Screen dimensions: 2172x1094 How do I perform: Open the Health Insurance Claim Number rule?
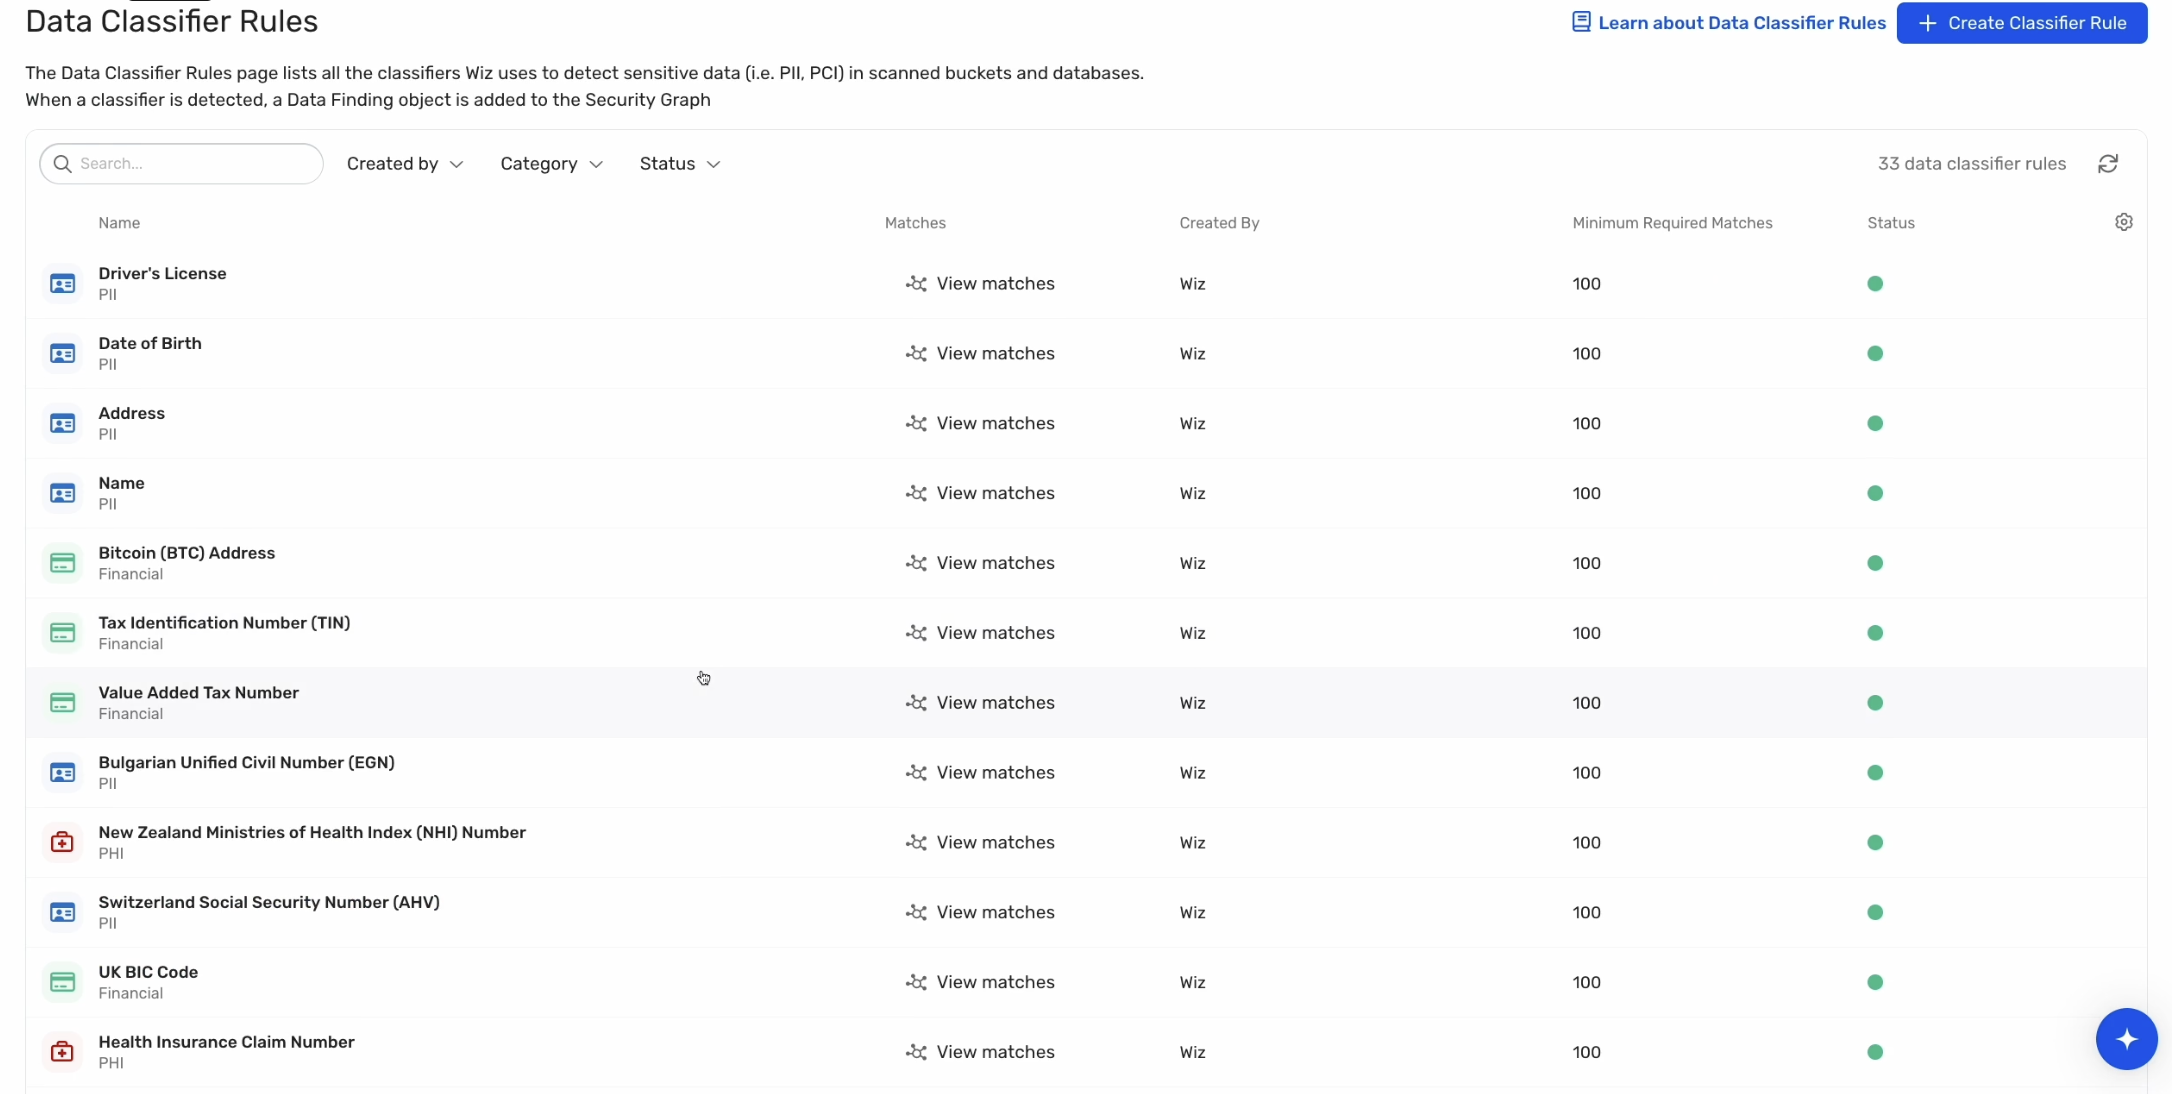tap(226, 1042)
